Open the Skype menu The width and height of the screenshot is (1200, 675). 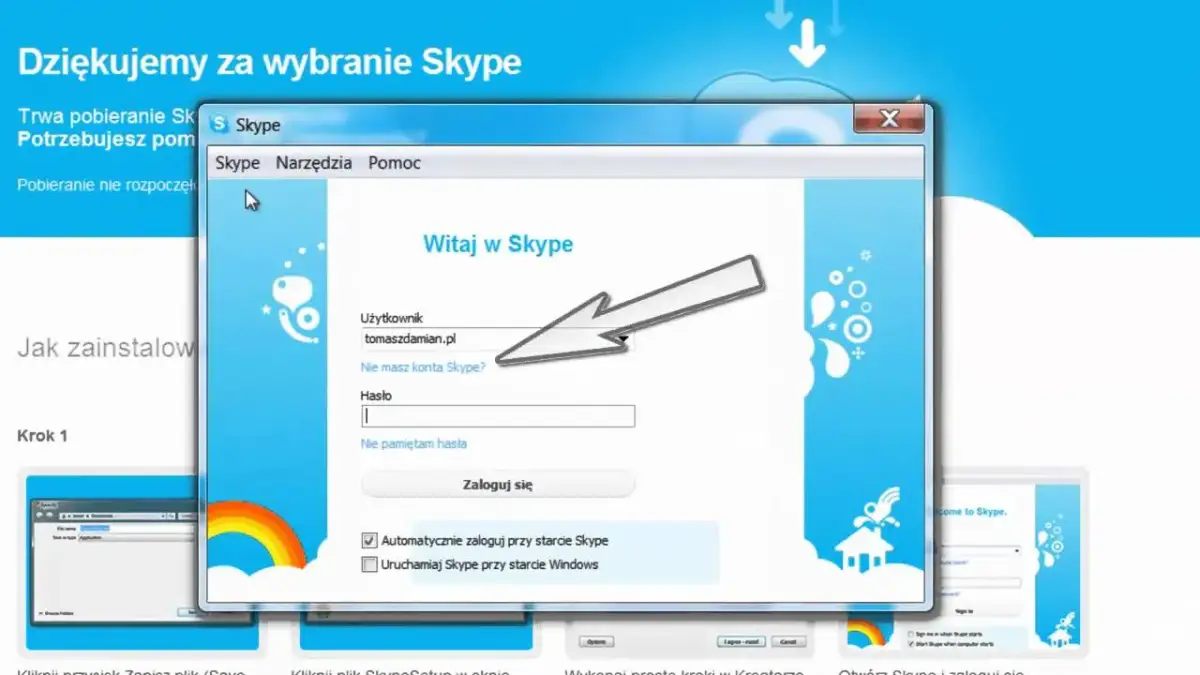[237, 162]
